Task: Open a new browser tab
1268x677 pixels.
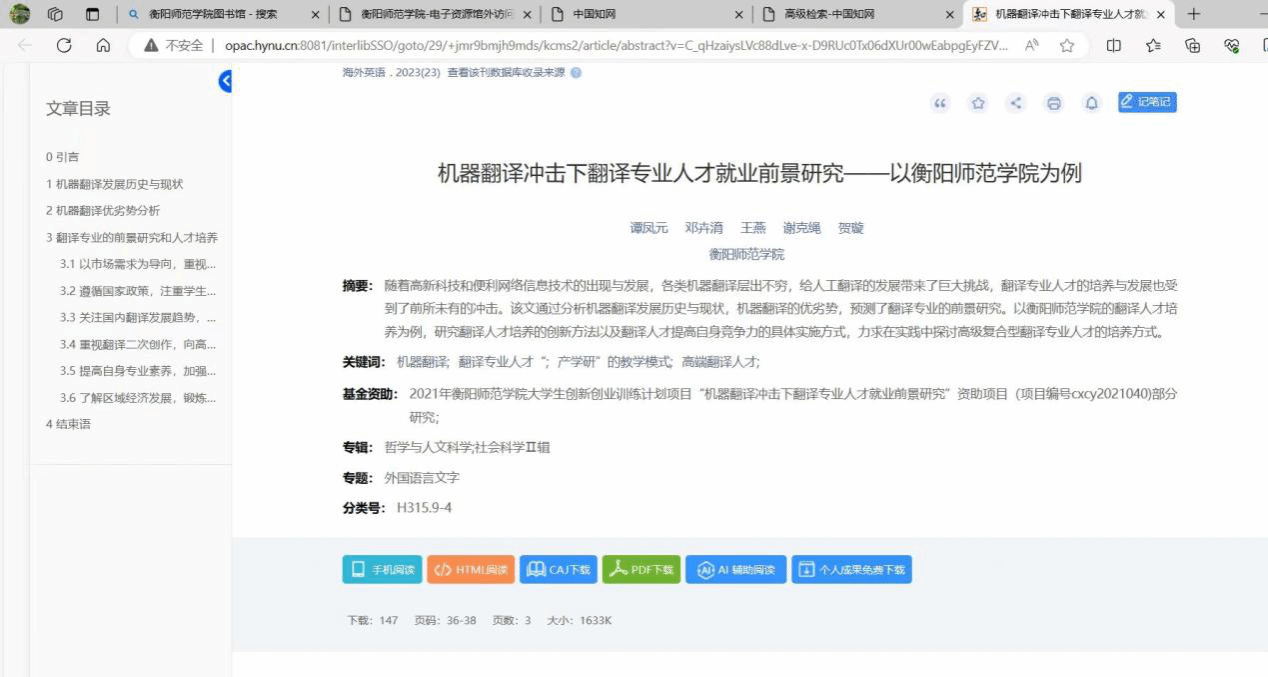Action: pyautogui.click(x=1193, y=14)
